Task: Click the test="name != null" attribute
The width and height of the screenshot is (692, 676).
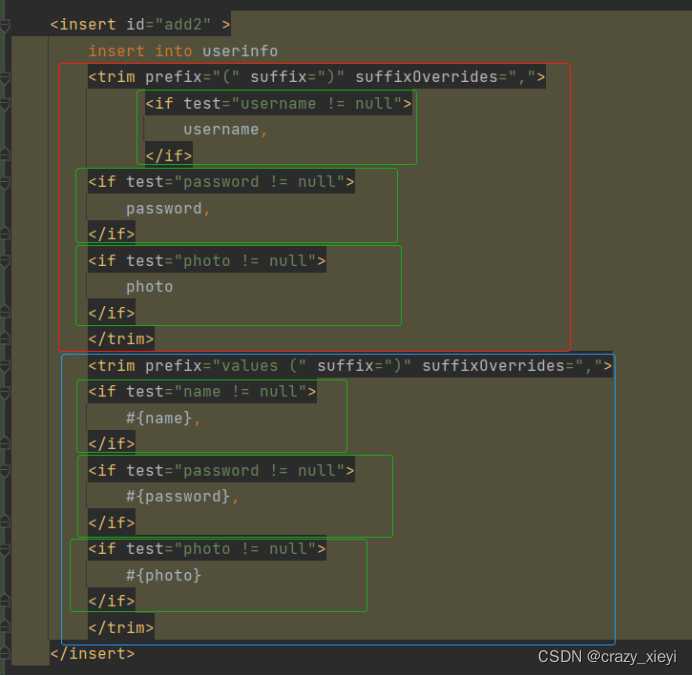Action: coord(216,391)
